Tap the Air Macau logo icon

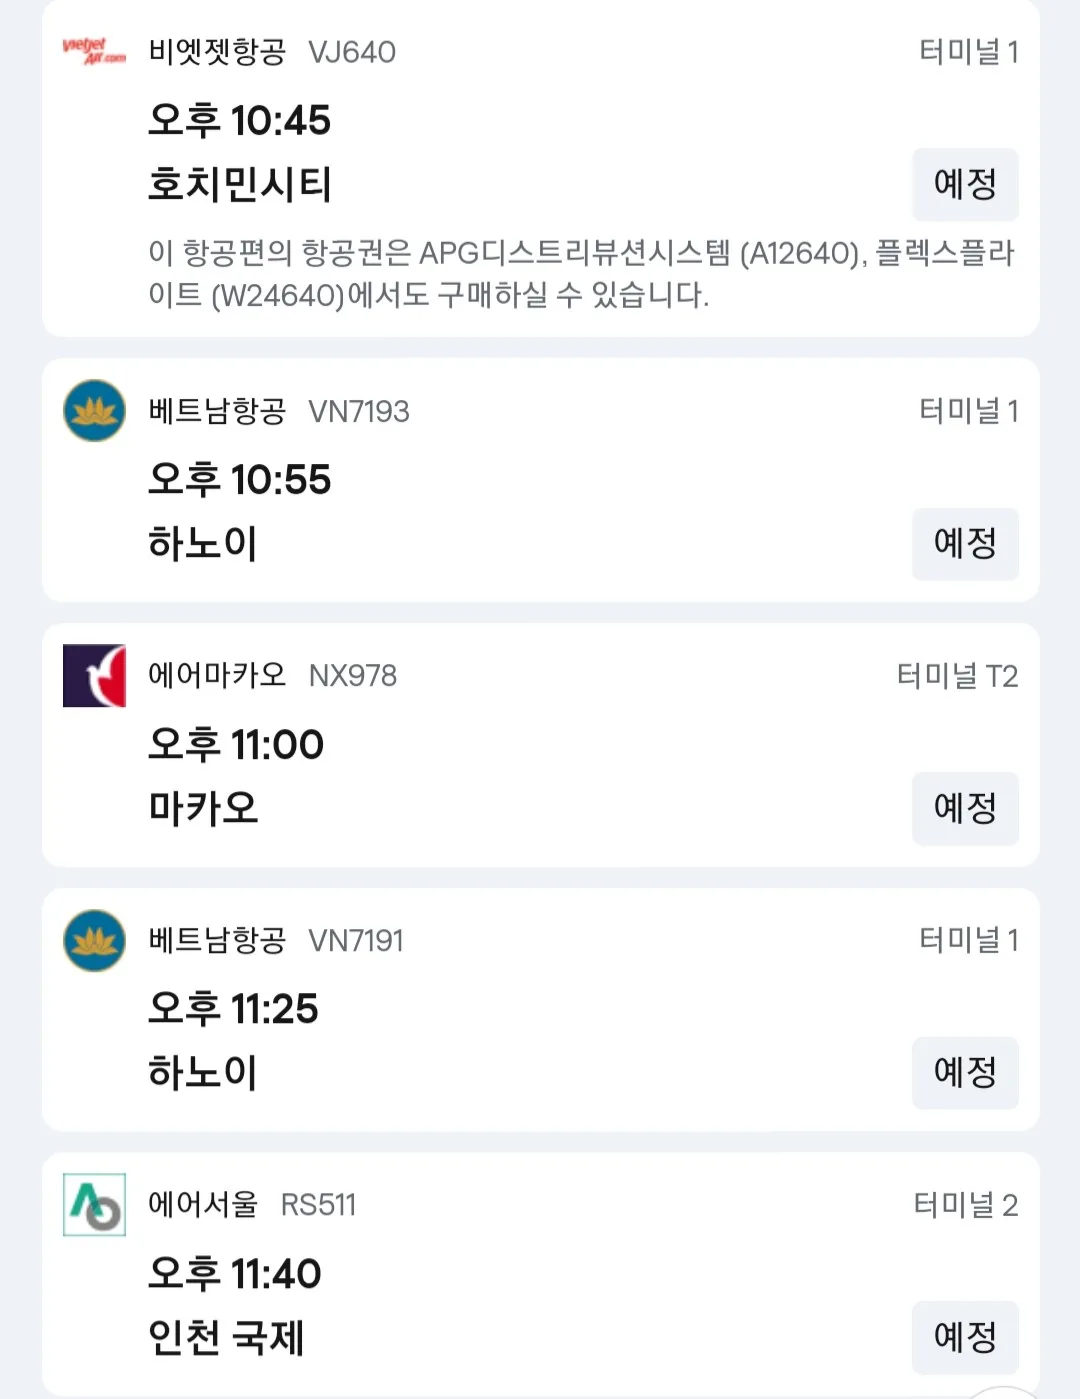[94, 676]
